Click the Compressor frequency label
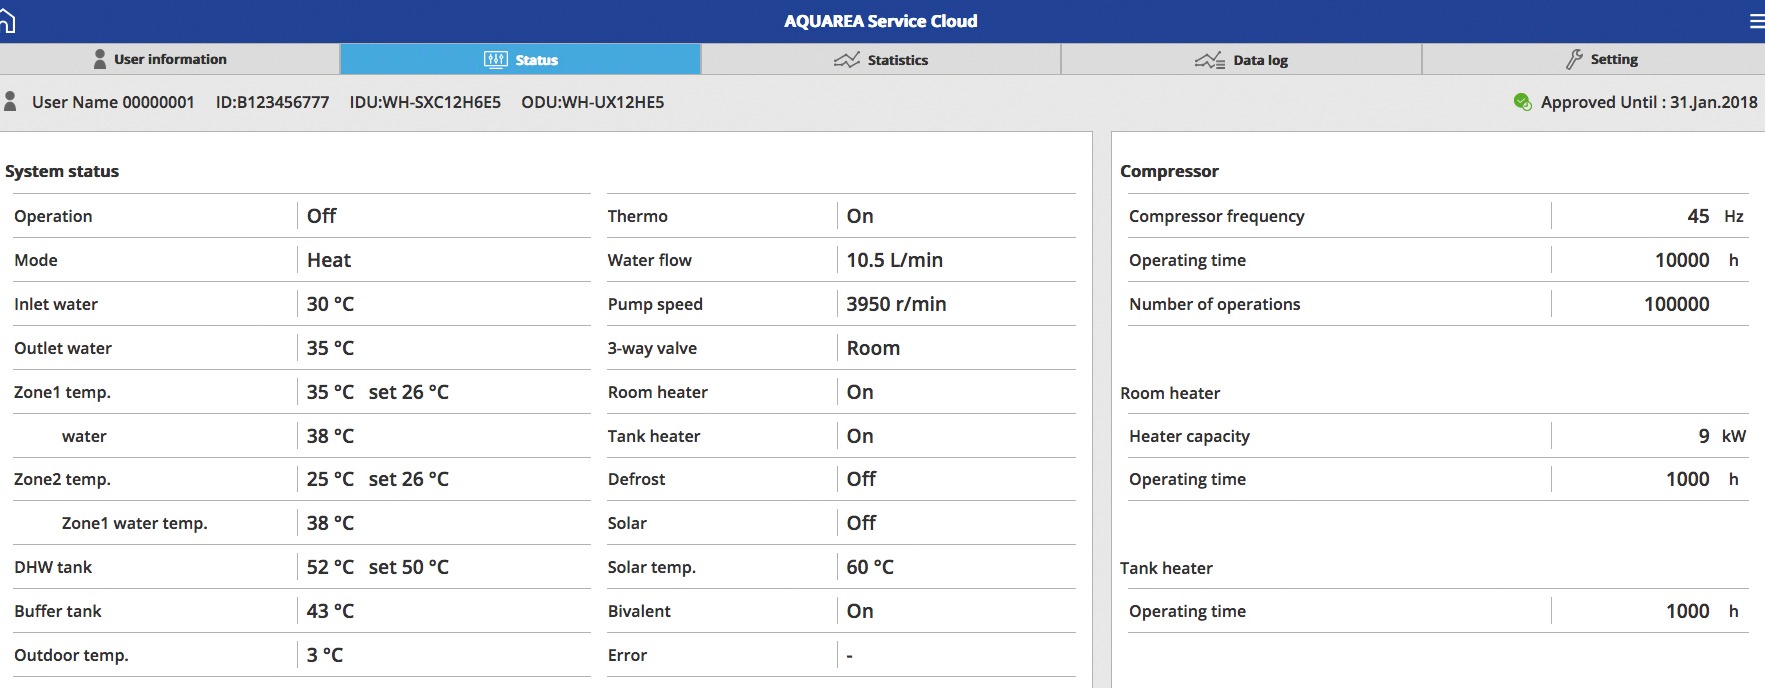The height and width of the screenshot is (688, 1765). coord(1216,216)
